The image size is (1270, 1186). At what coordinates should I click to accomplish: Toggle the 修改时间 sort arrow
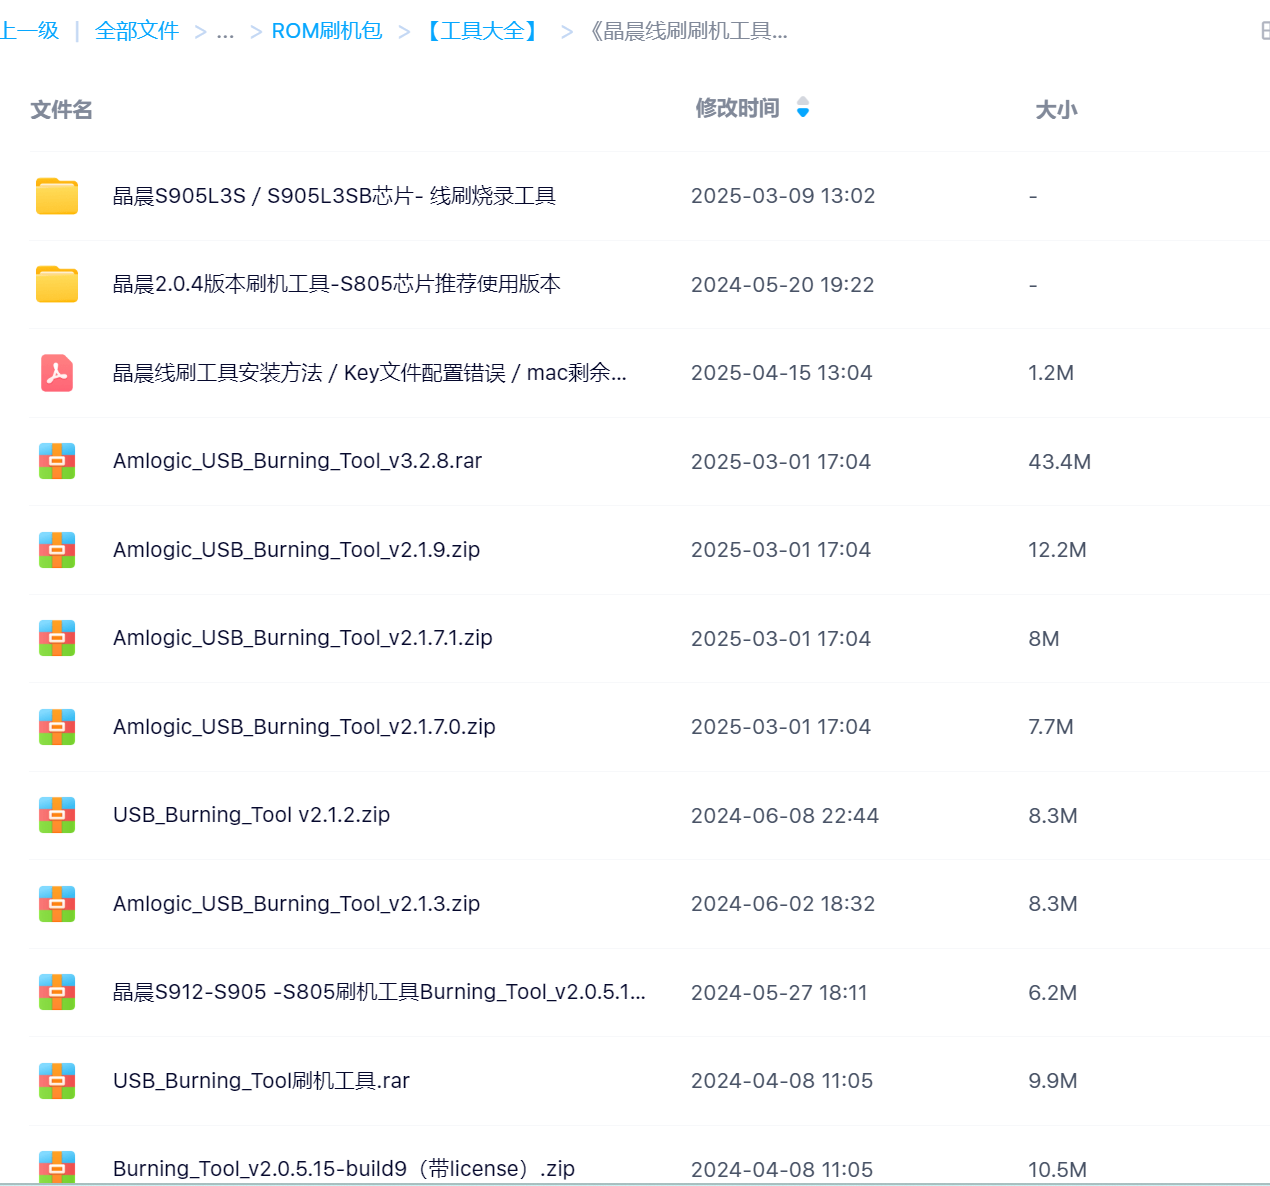802,108
